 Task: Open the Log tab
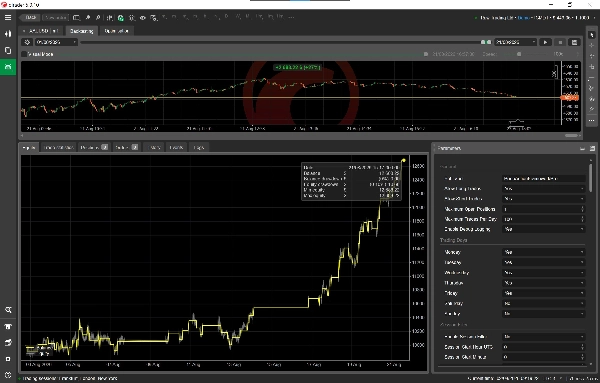199,147
